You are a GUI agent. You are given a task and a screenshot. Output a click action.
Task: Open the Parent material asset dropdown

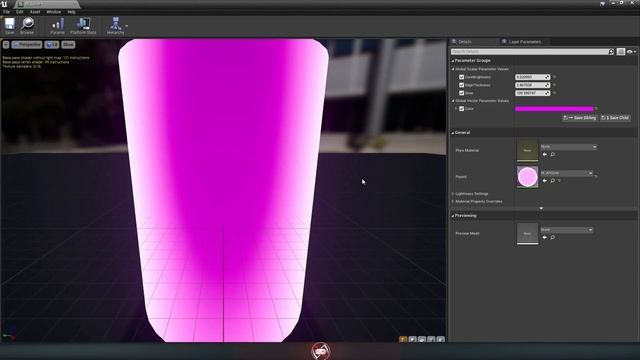(567, 173)
